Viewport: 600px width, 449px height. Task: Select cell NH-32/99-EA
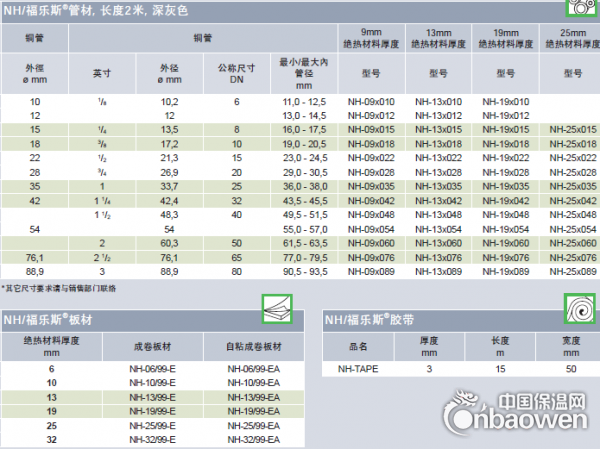[253, 440]
